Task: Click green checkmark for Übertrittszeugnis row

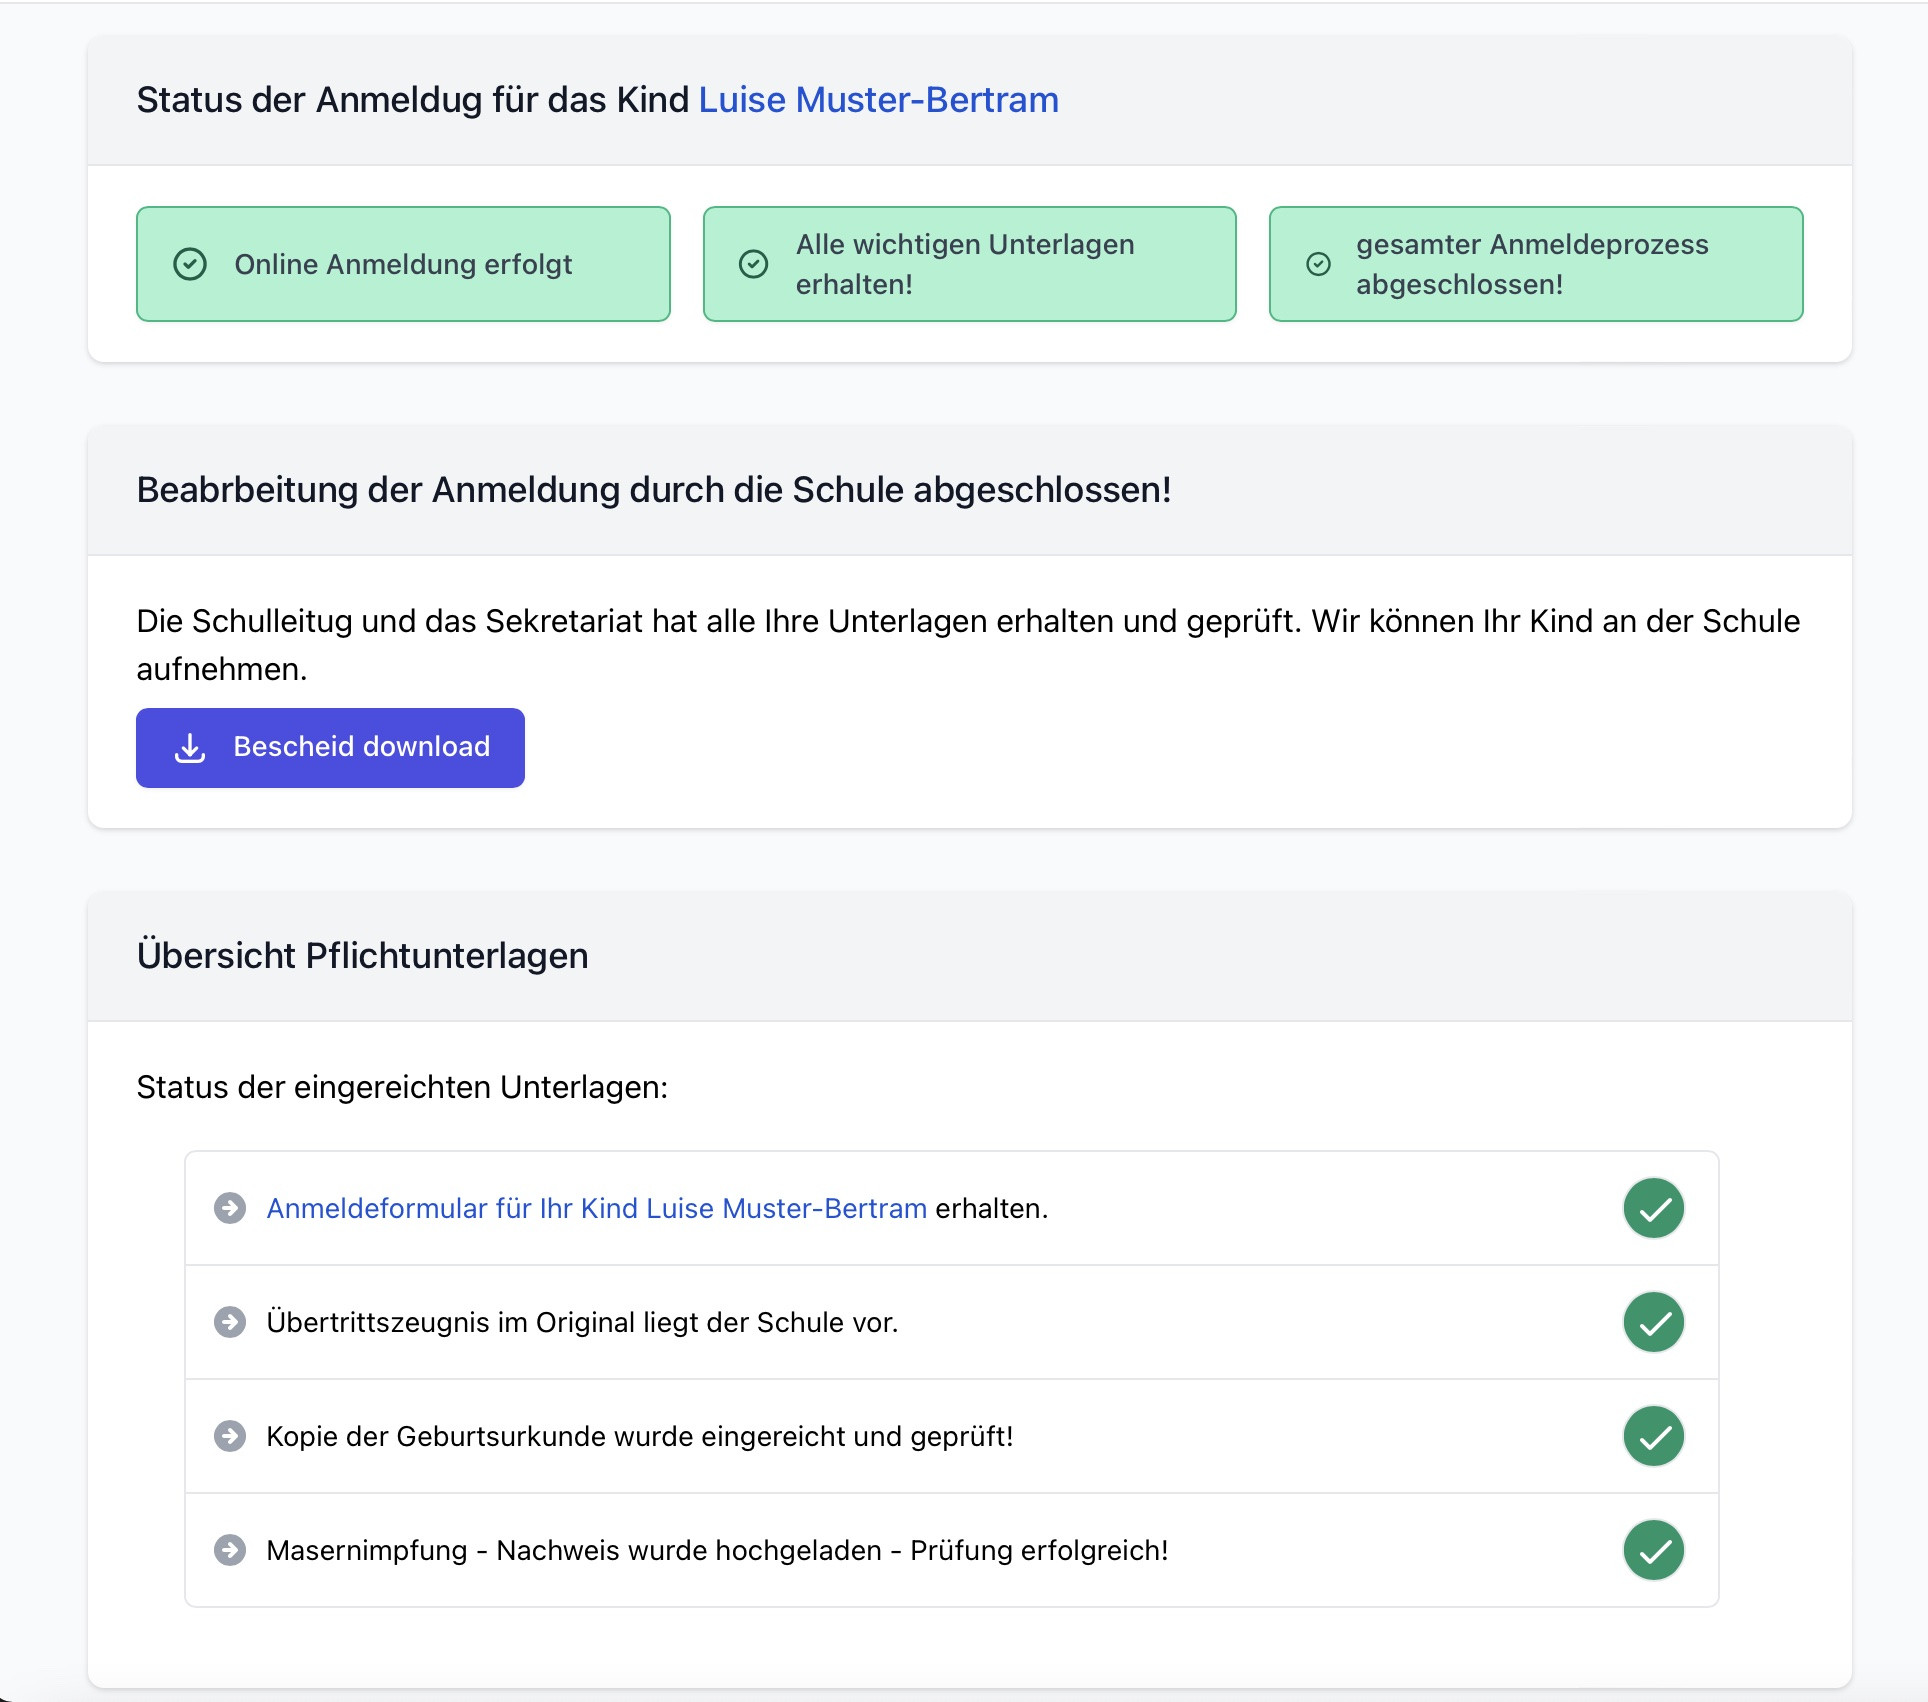Action: (x=1653, y=1322)
